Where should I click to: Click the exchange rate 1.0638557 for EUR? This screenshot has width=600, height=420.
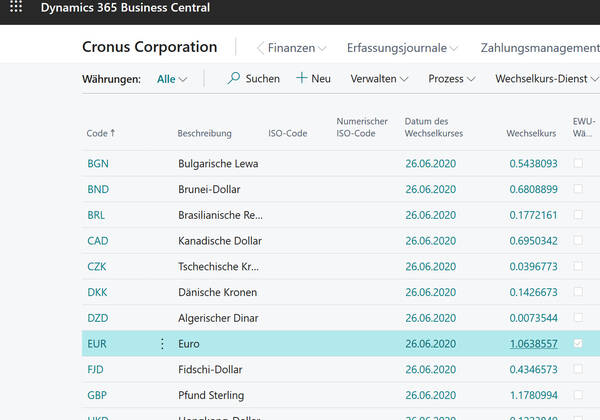point(533,344)
